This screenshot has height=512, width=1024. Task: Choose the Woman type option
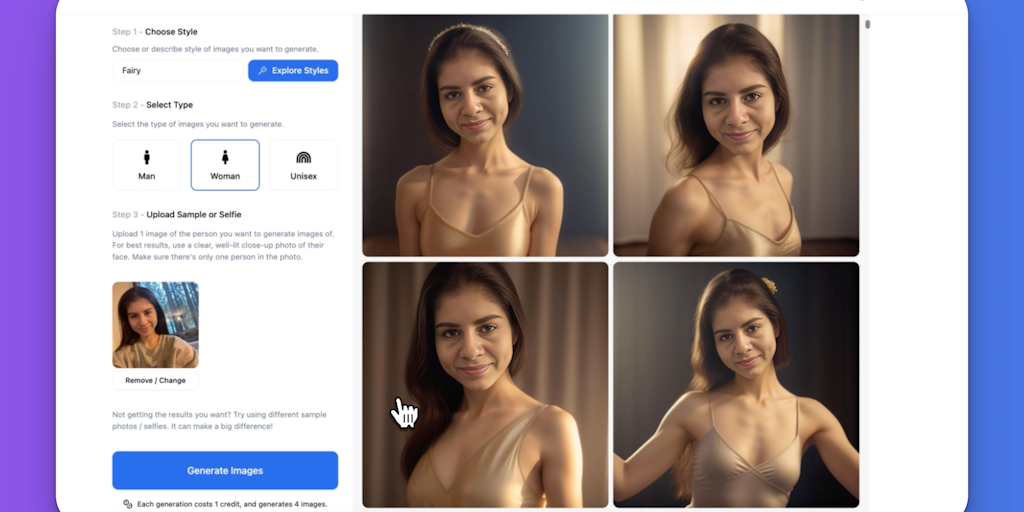(x=225, y=165)
